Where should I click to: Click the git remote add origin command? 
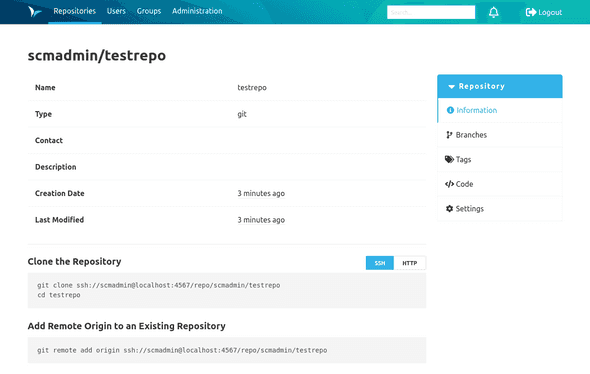click(182, 350)
